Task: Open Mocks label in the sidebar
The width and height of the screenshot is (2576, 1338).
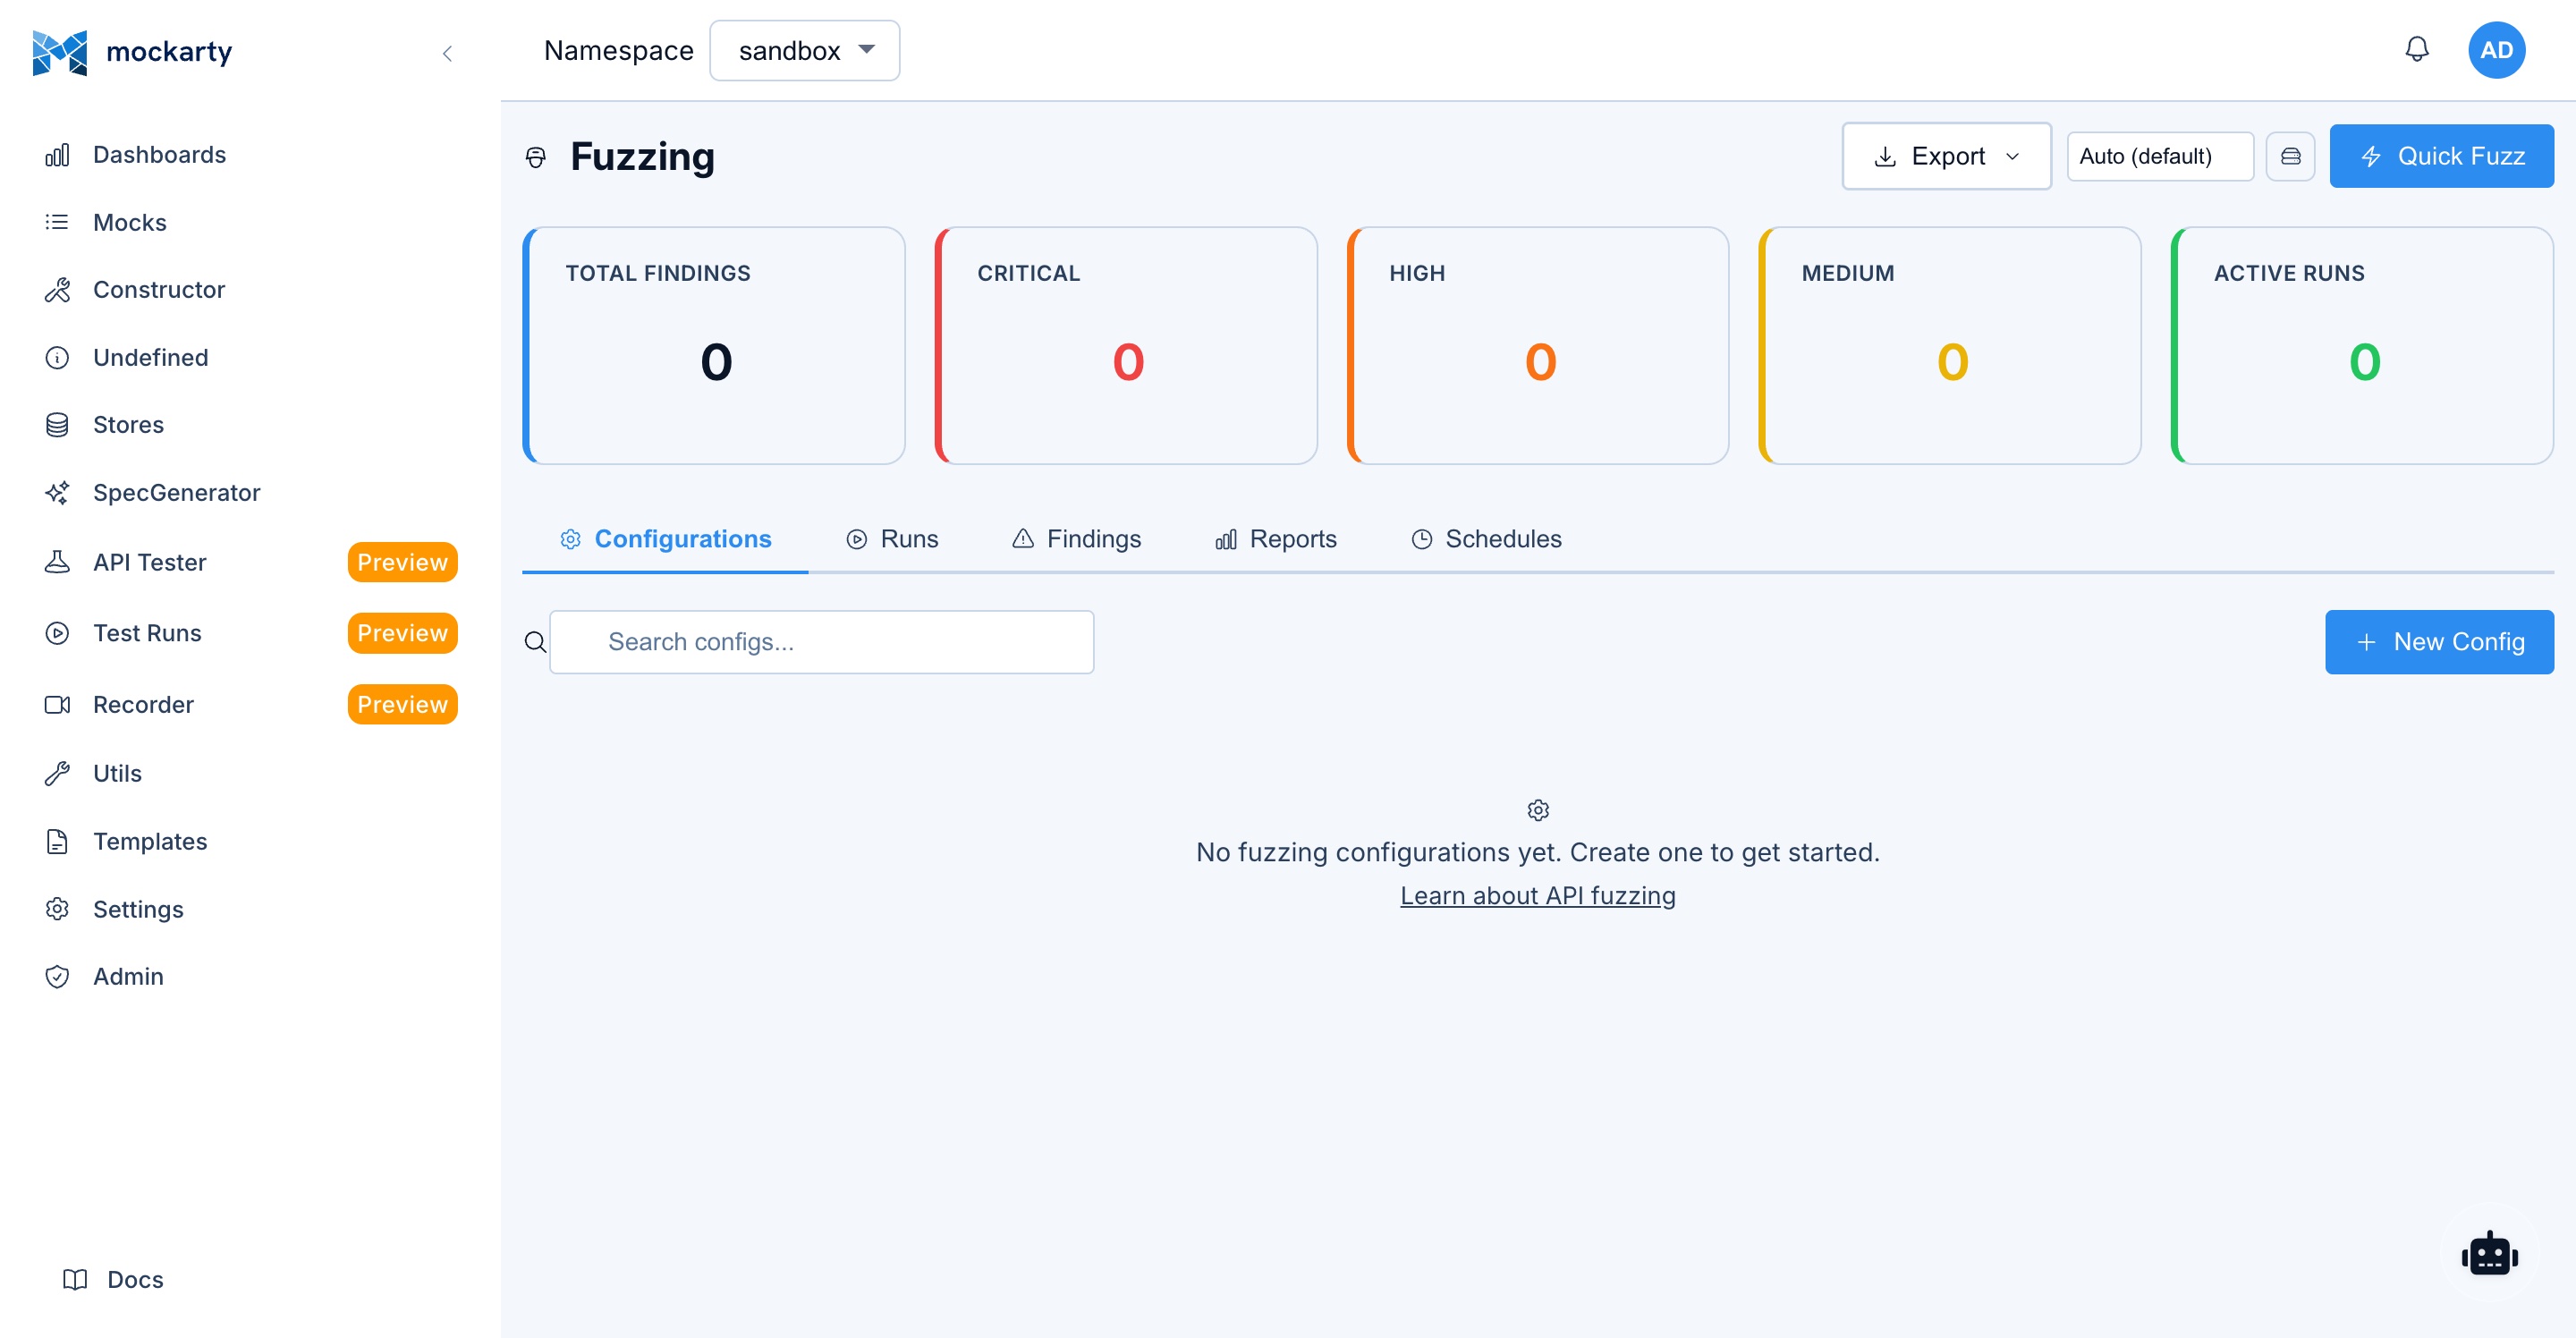Action: (130, 222)
